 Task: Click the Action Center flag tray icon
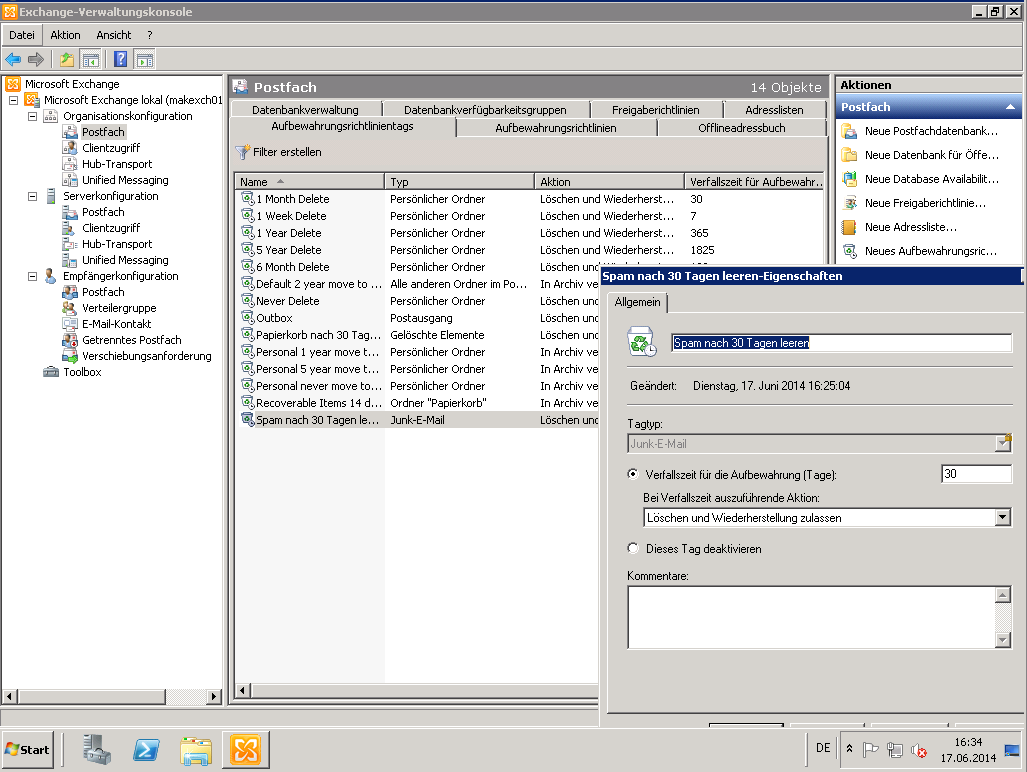pos(870,750)
